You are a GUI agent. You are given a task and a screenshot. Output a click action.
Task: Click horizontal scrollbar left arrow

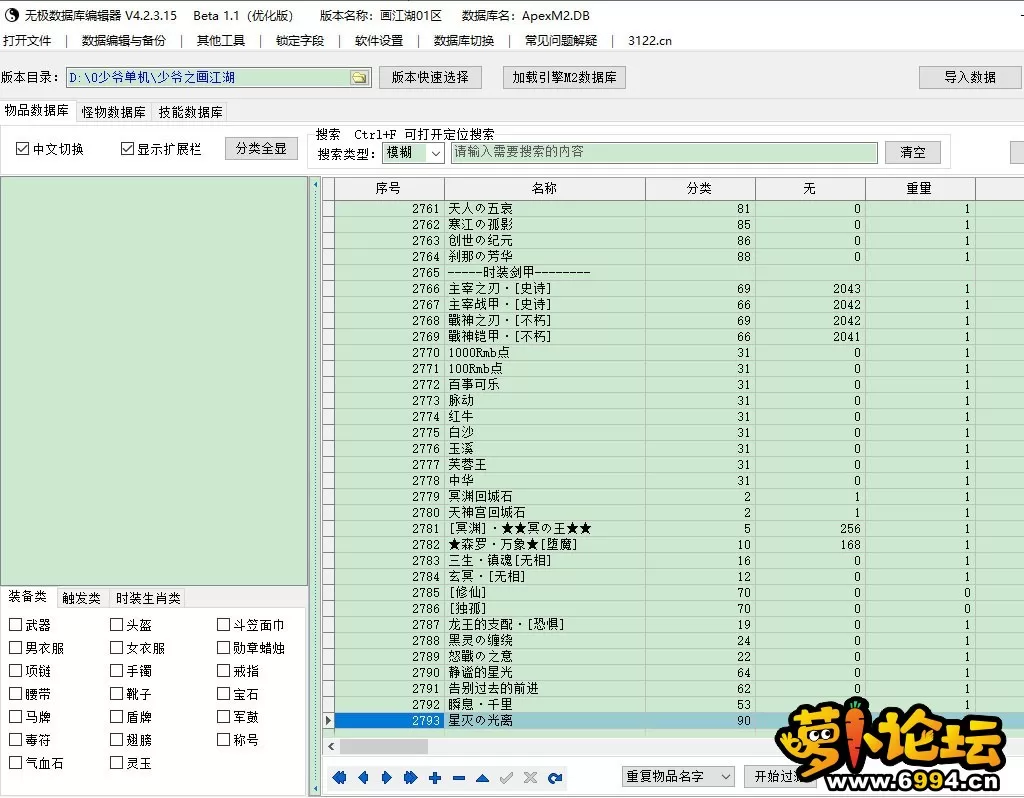[331, 746]
